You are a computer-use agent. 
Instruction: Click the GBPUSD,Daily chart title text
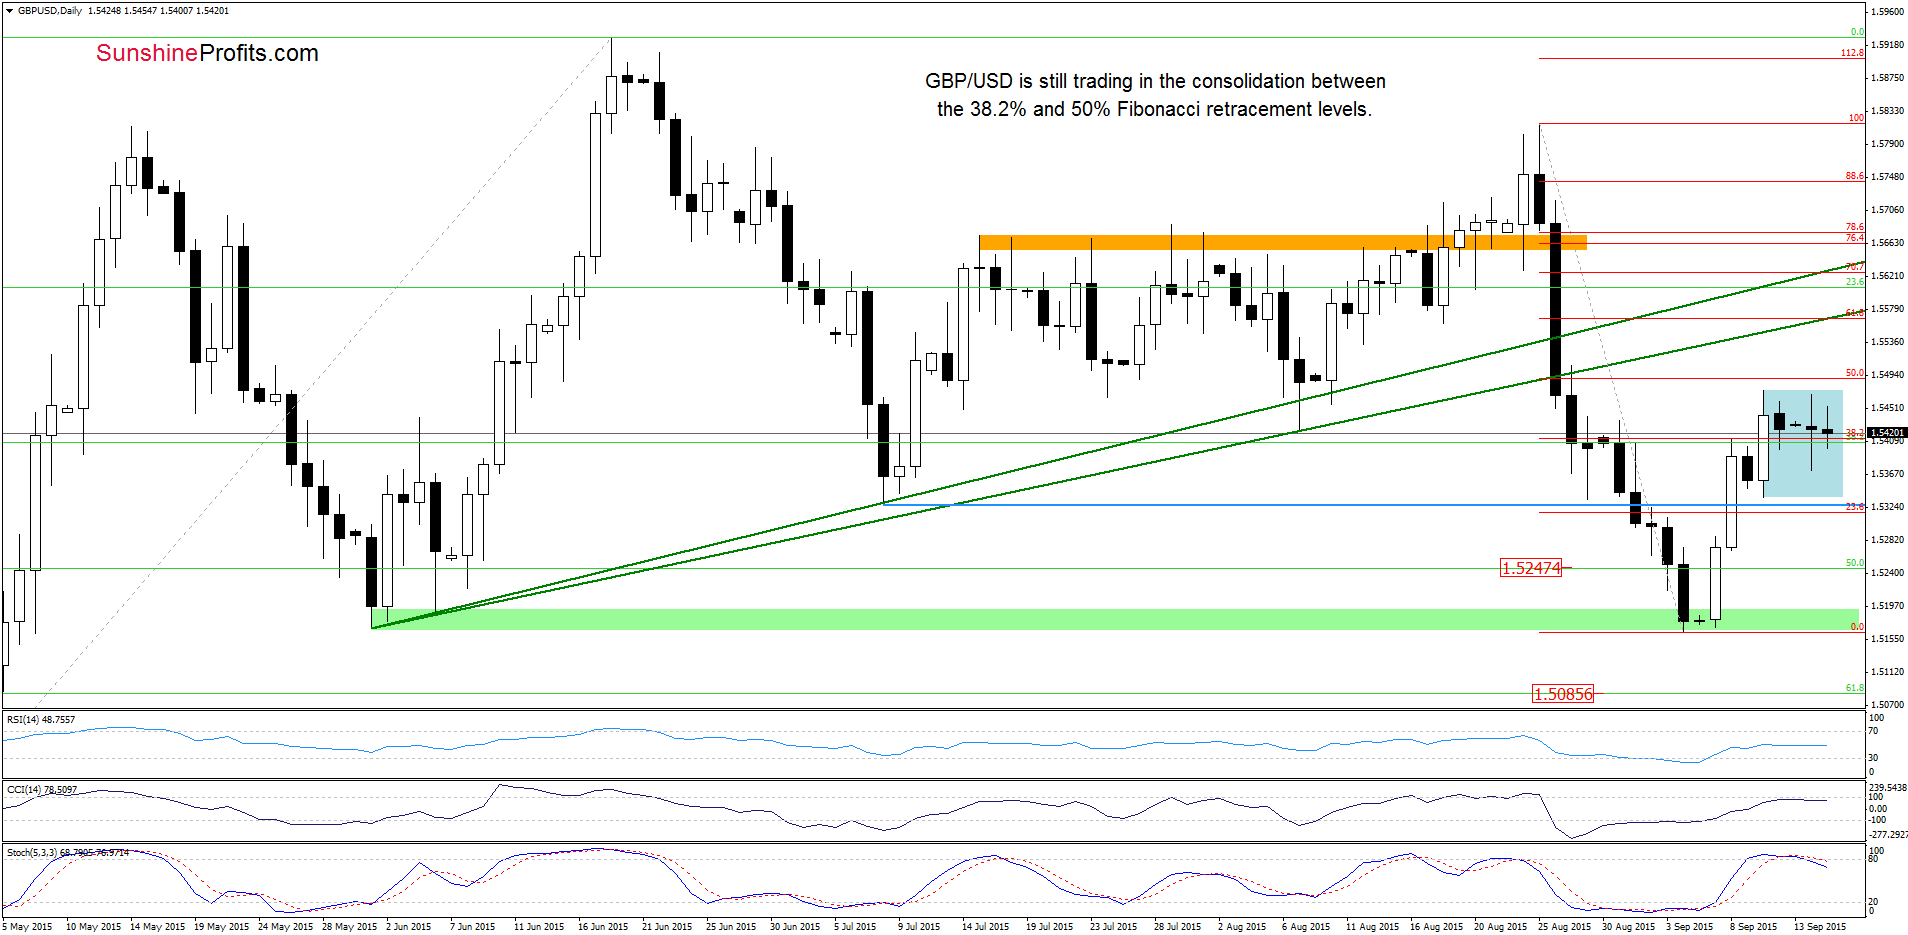50,11
